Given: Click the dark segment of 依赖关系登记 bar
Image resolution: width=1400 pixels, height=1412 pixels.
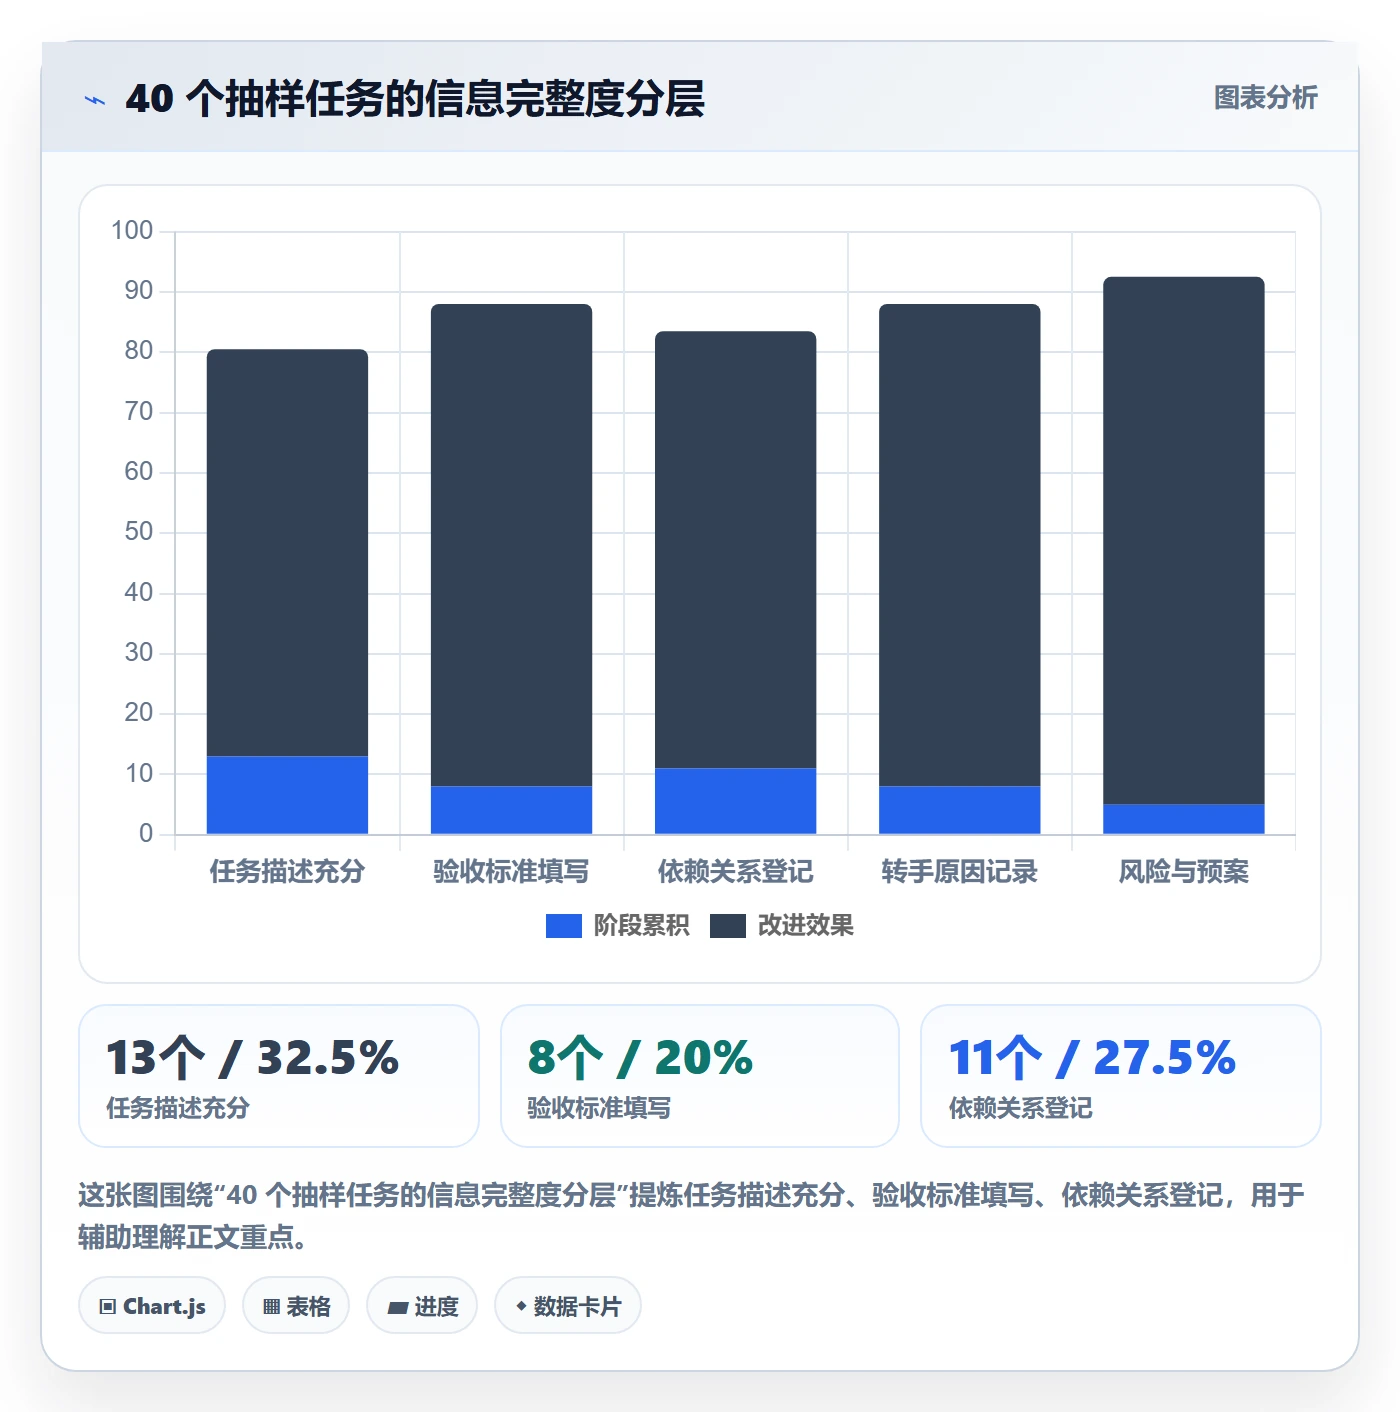Looking at the screenshot, I should pos(735,550).
